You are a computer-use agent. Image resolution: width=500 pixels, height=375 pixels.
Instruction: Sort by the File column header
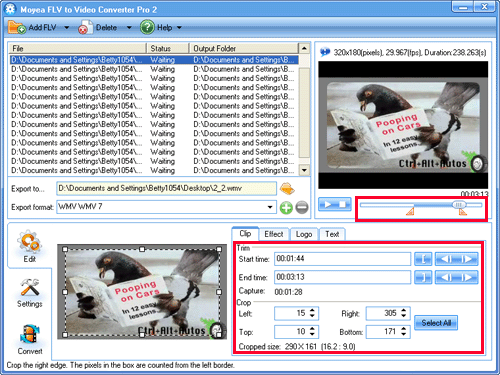click(x=77, y=48)
